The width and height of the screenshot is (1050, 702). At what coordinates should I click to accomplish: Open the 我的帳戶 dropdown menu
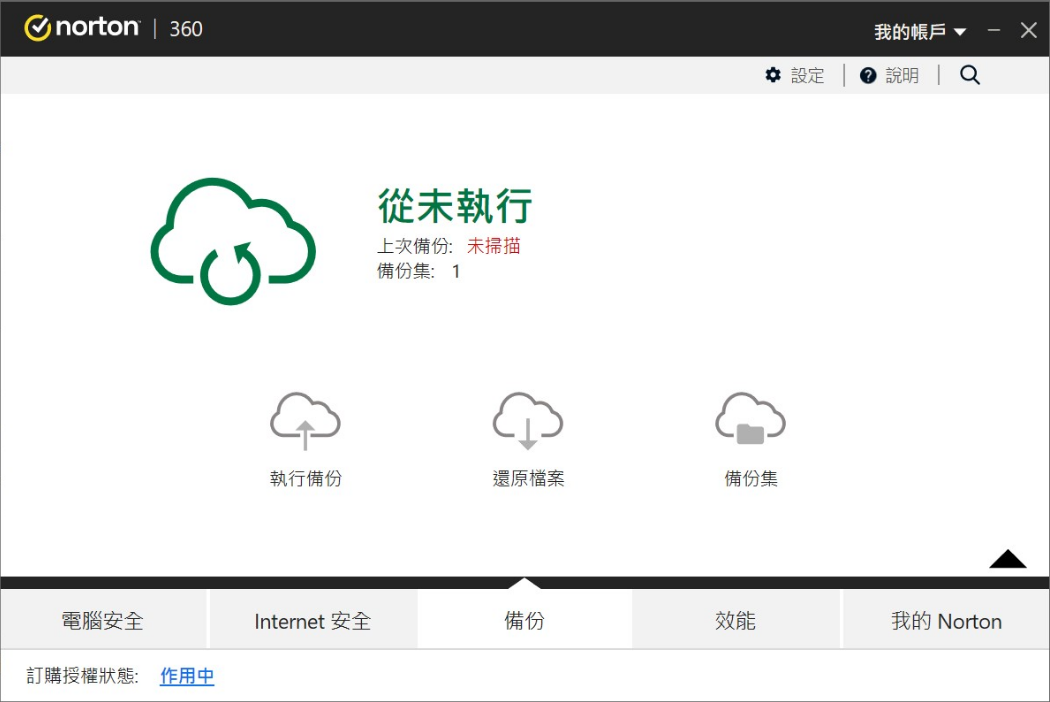920,31
